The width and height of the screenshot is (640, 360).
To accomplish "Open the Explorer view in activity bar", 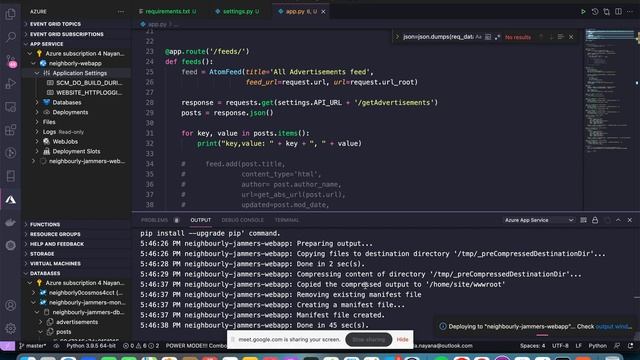I will pos(11,14).
